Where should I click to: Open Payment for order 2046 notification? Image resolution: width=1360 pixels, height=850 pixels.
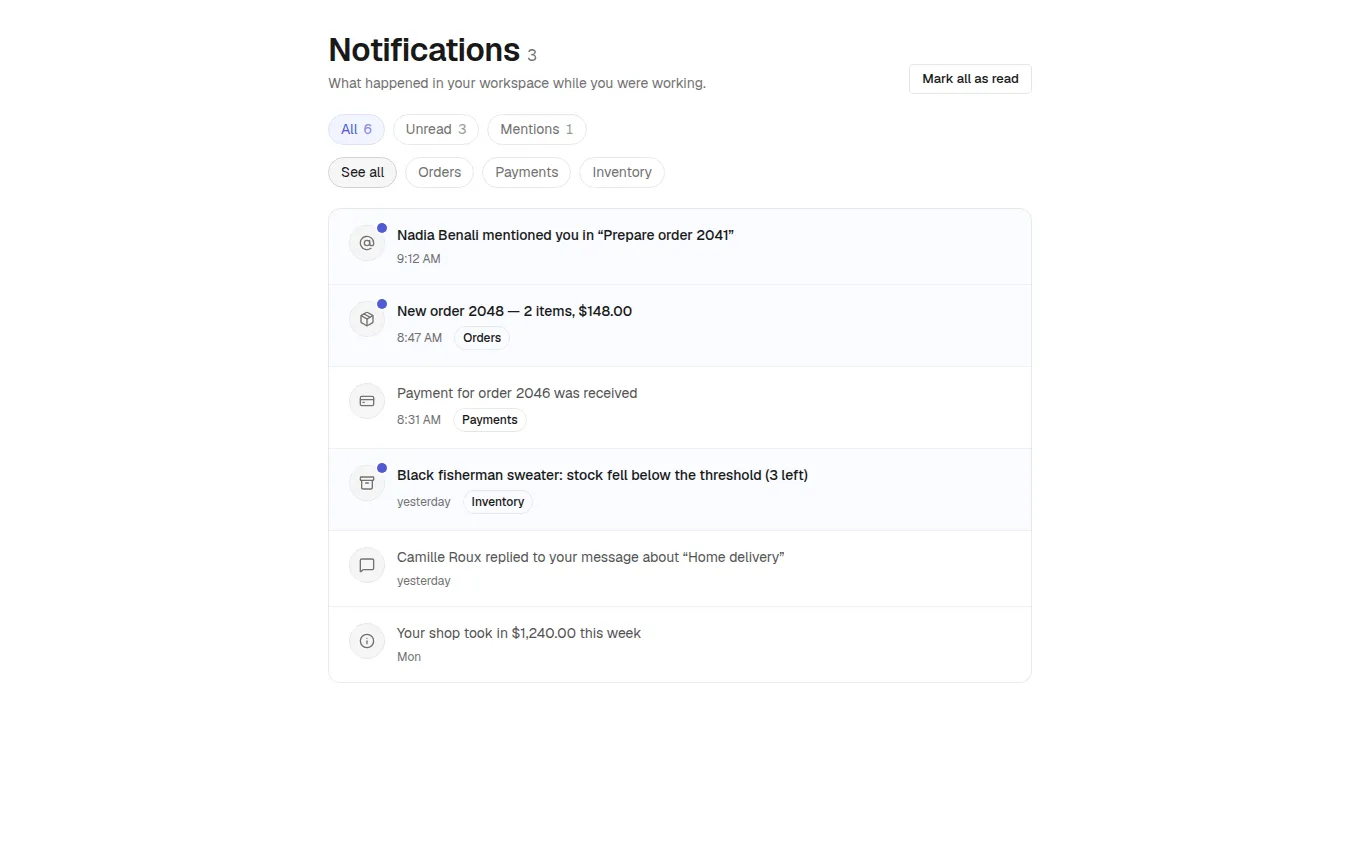[680, 408]
